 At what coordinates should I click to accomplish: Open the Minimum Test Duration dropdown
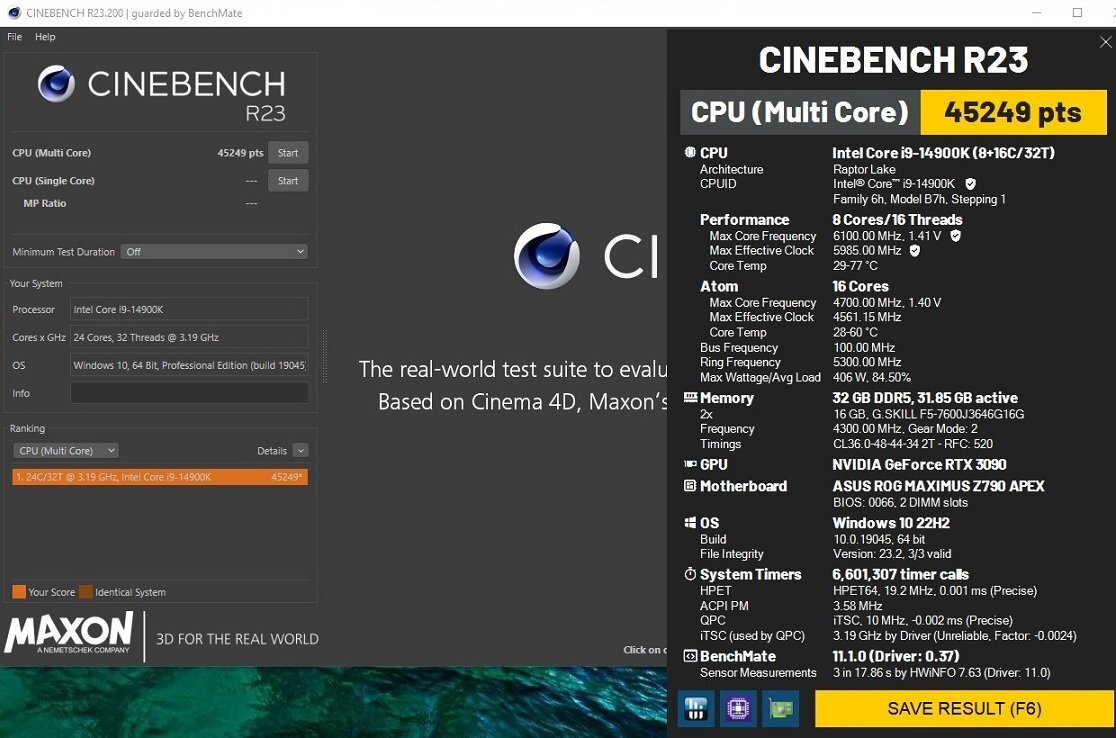click(x=214, y=251)
